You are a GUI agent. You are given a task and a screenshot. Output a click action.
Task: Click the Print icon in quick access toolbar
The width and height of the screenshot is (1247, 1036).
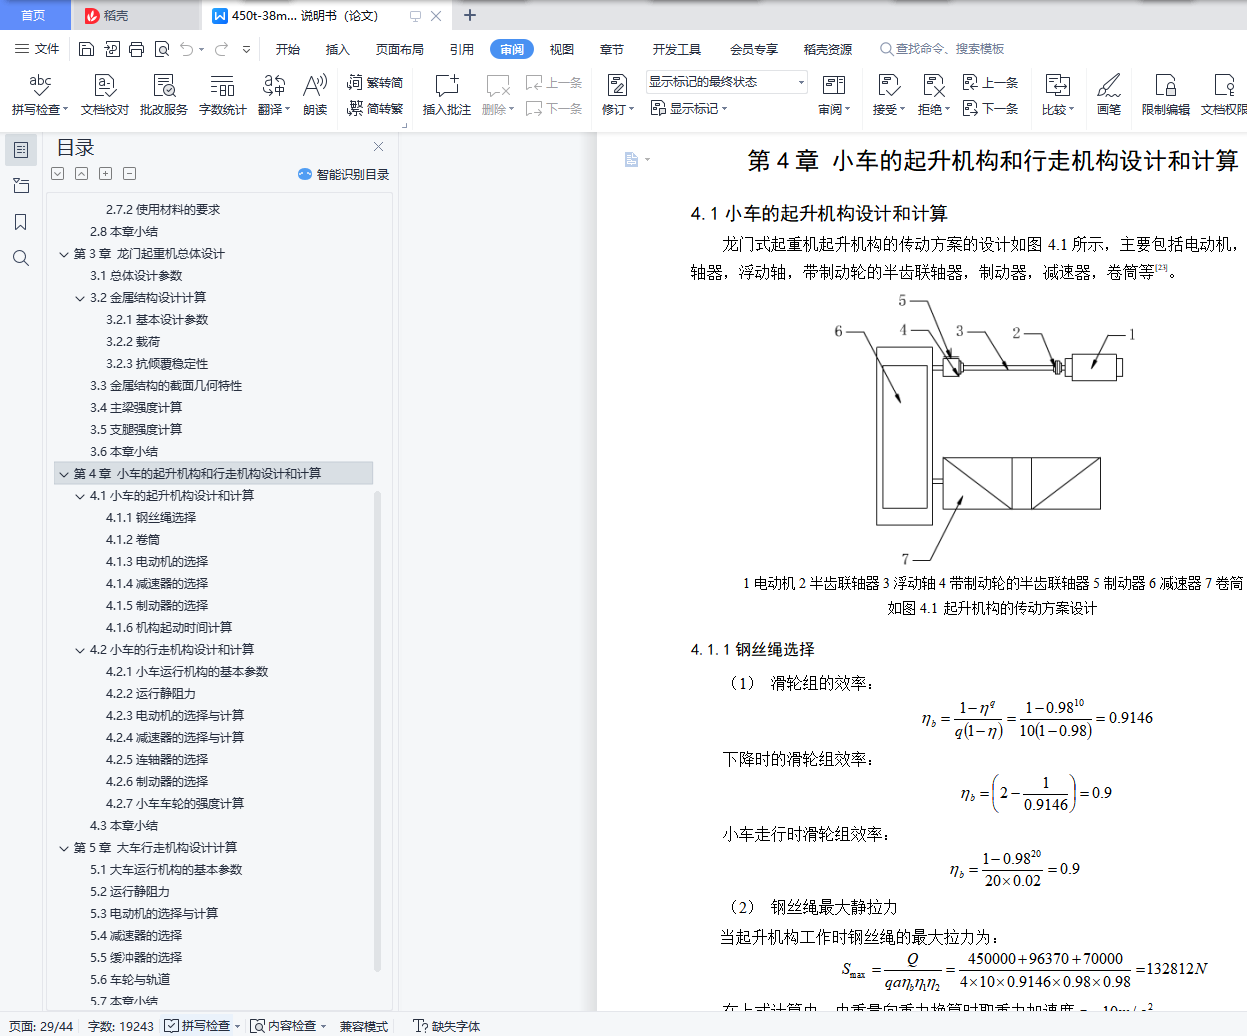136,49
